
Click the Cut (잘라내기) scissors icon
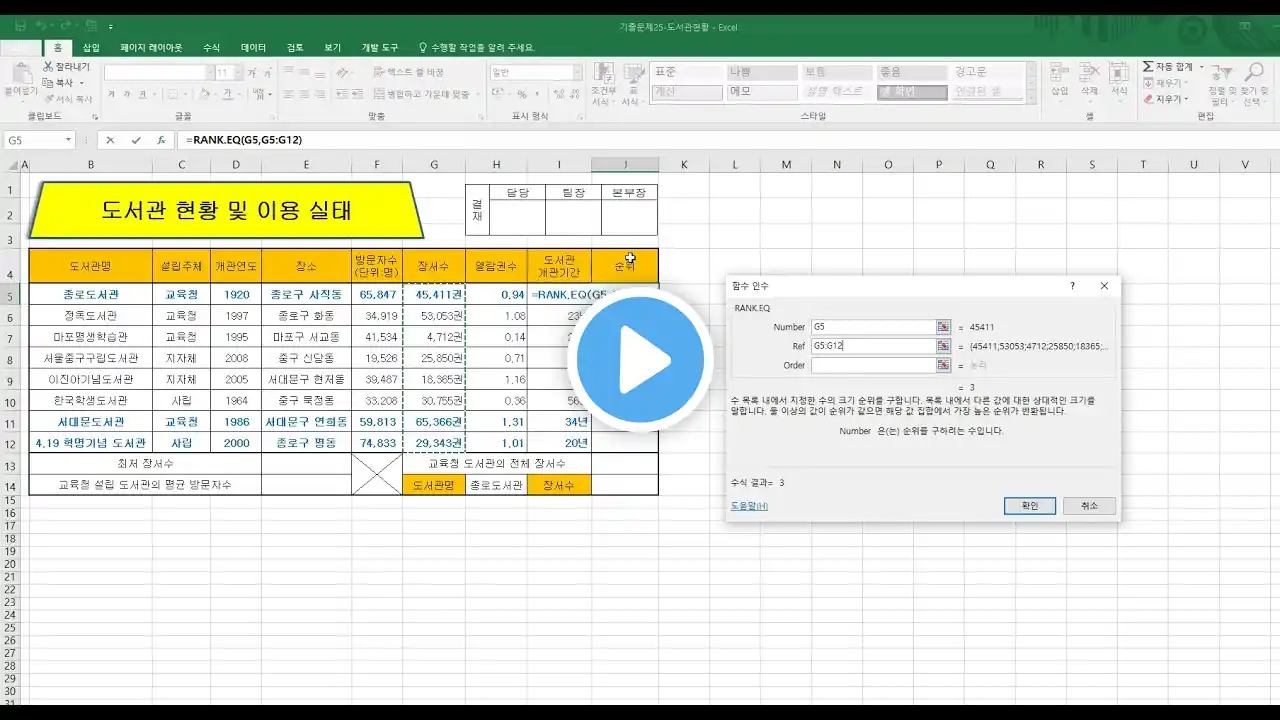click(48, 67)
